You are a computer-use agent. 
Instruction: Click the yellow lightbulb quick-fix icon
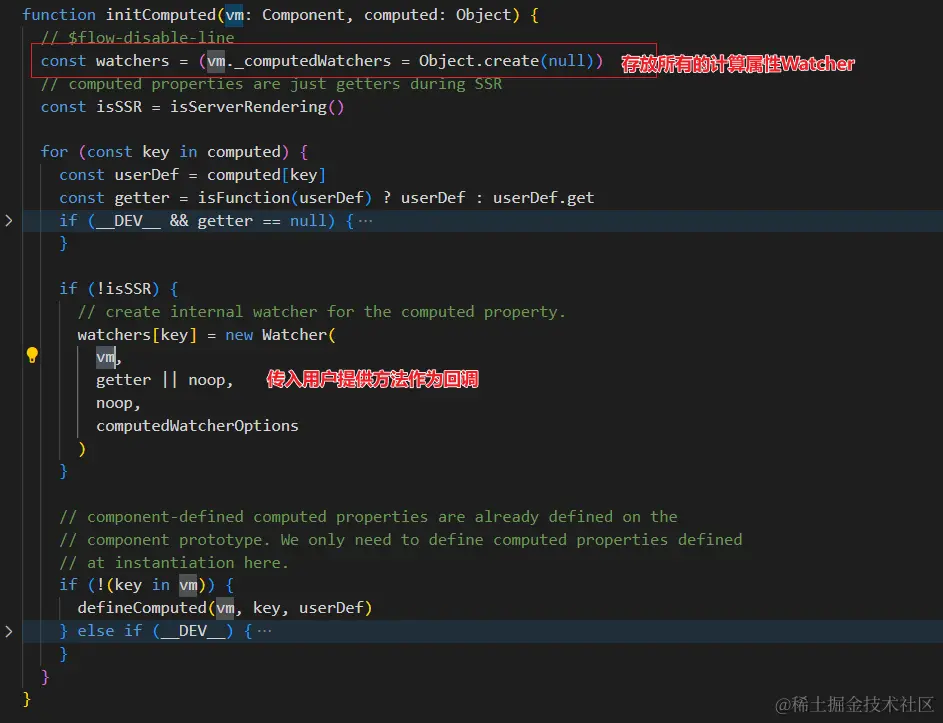pos(32,355)
